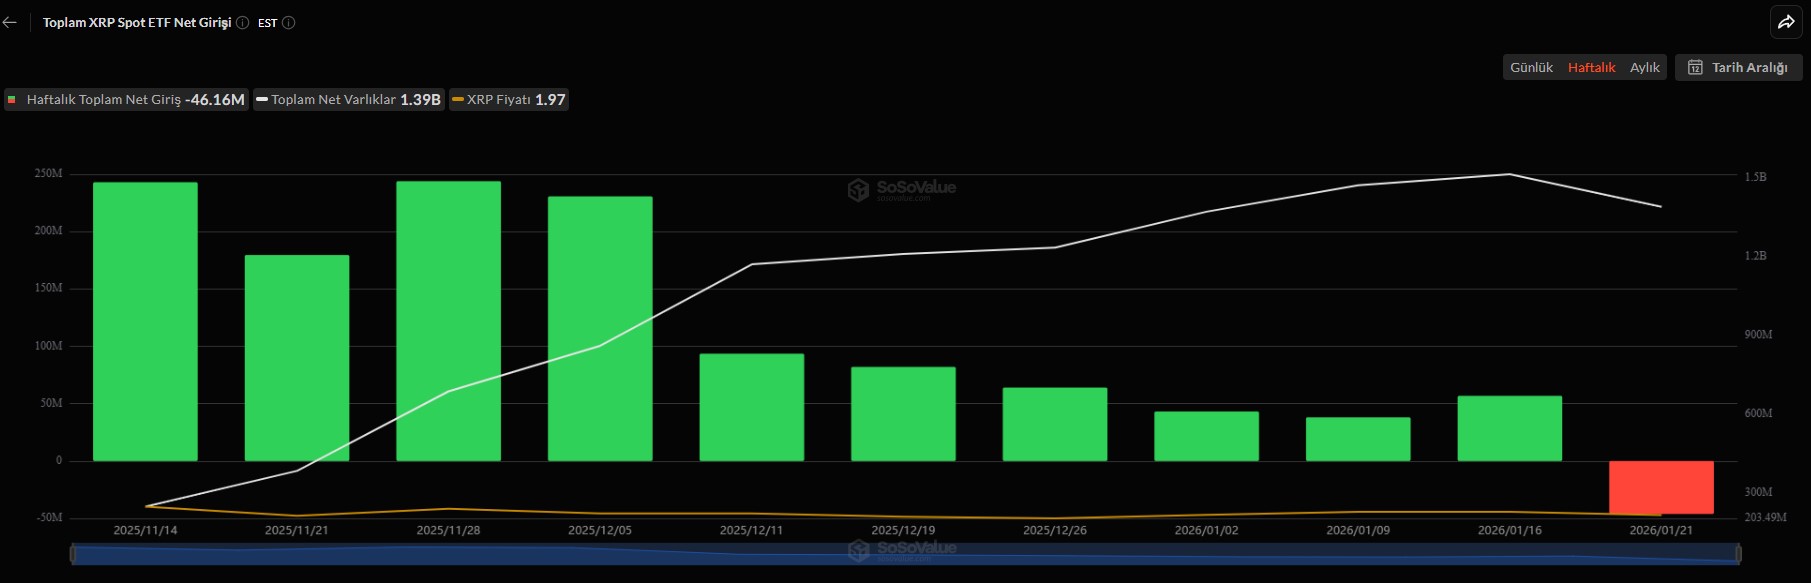Select the Haftalık tab
The width and height of the screenshot is (1811, 583).
click(x=1591, y=67)
